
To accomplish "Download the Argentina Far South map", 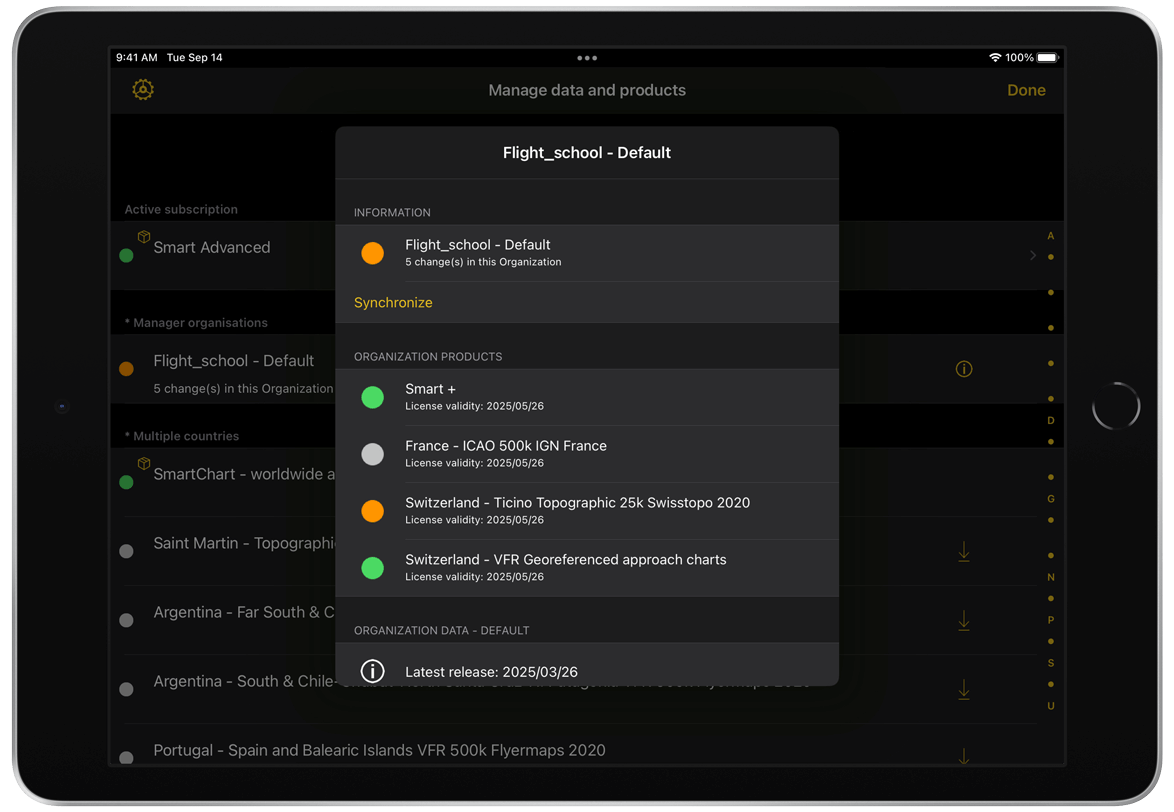I will tap(964, 620).
